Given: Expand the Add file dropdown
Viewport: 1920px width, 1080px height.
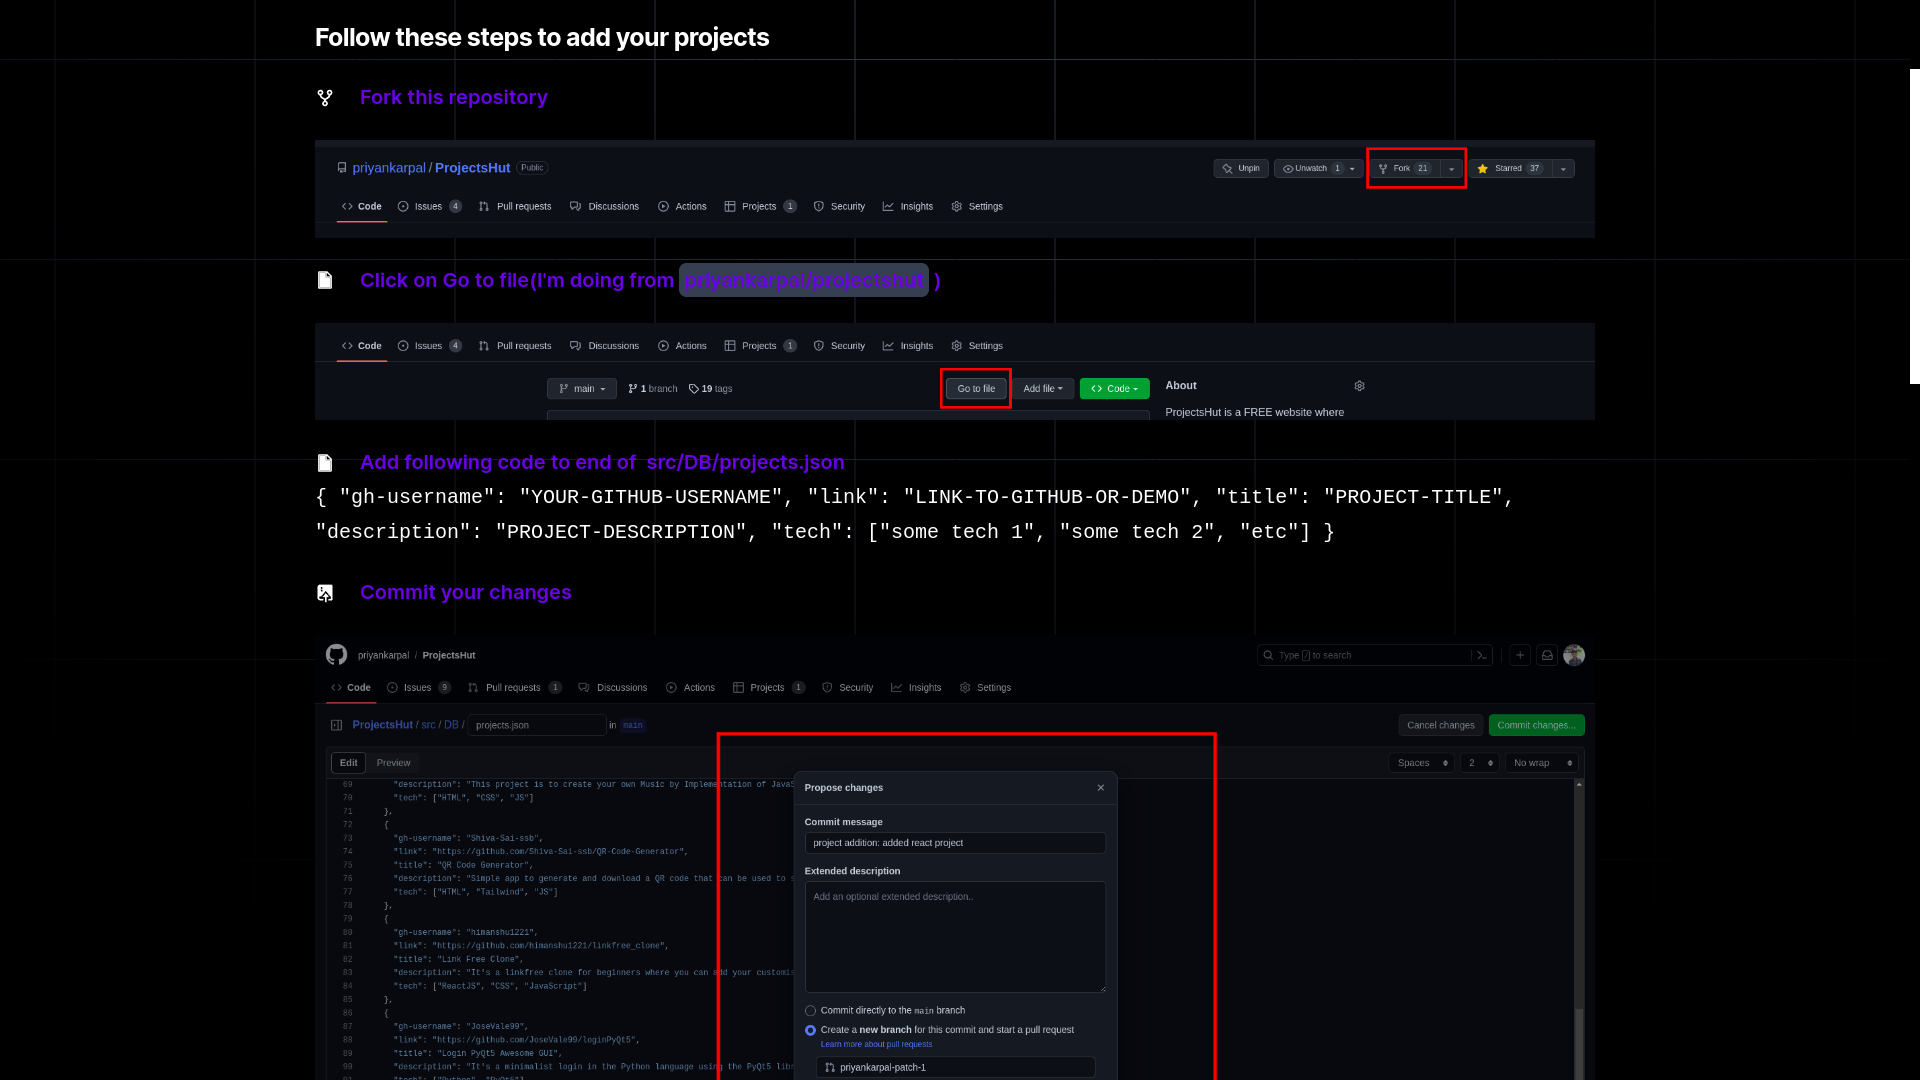Looking at the screenshot, I should [1043, 388].
